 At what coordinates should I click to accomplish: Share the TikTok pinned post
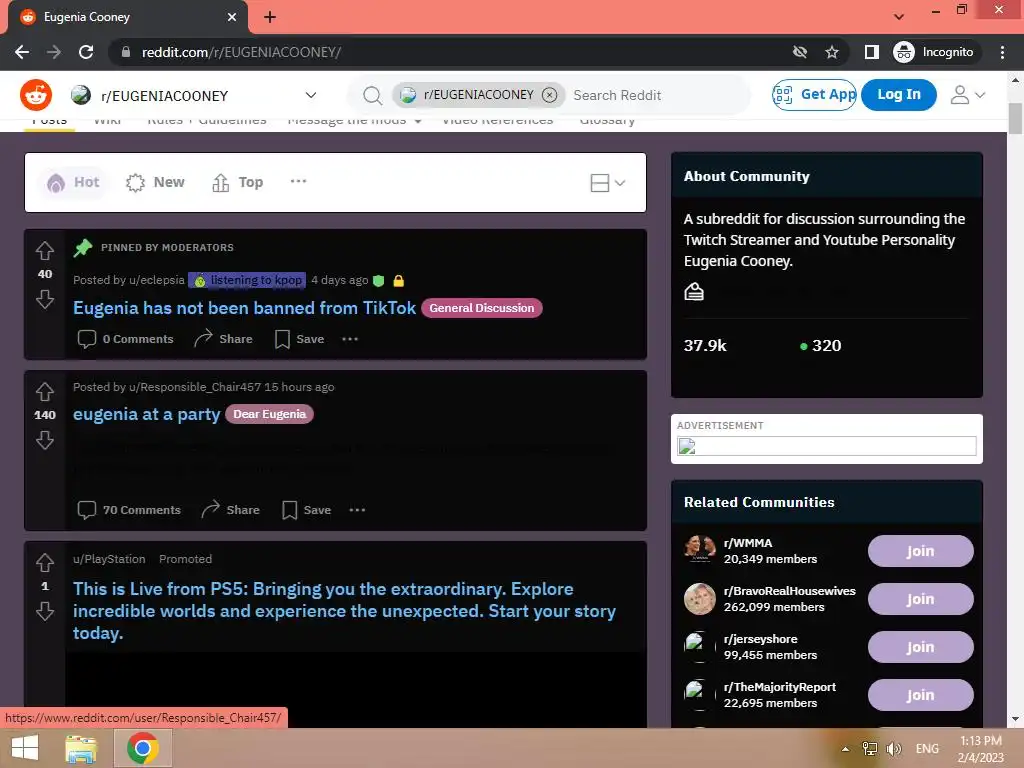[223, 339]
